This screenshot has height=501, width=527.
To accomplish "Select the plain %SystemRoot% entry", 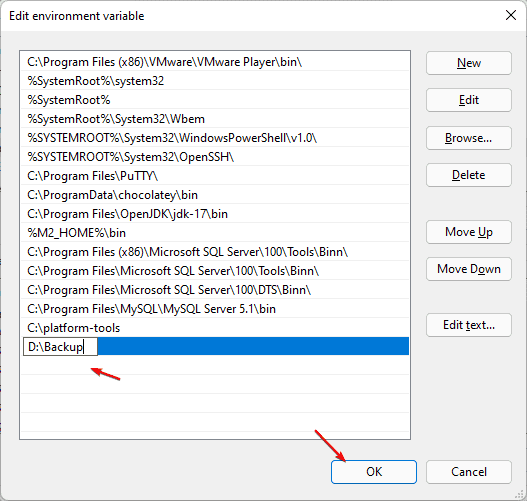I will click(x=215, y=100).
